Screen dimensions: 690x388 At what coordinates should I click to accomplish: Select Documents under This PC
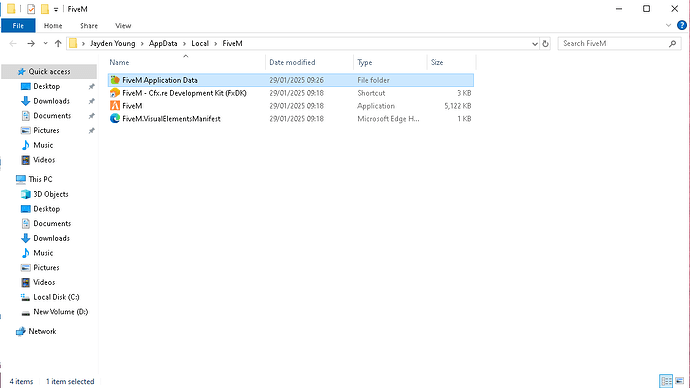tap(52, 223)
